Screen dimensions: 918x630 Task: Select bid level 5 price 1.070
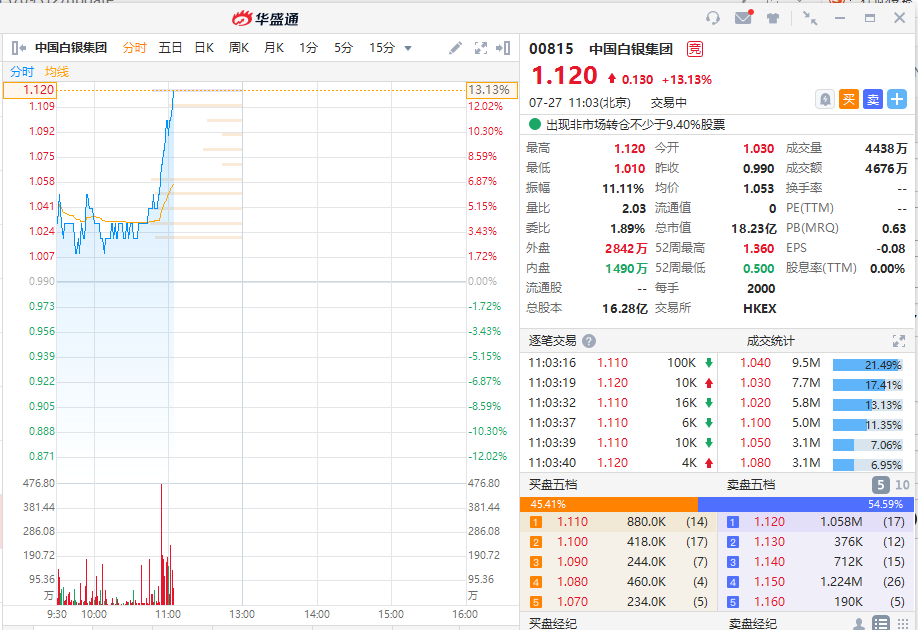coord(573,601)
